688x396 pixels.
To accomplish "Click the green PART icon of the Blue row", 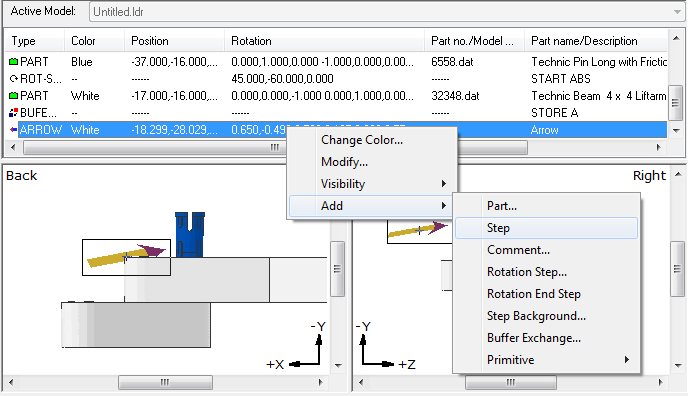I will click(14, 62).
